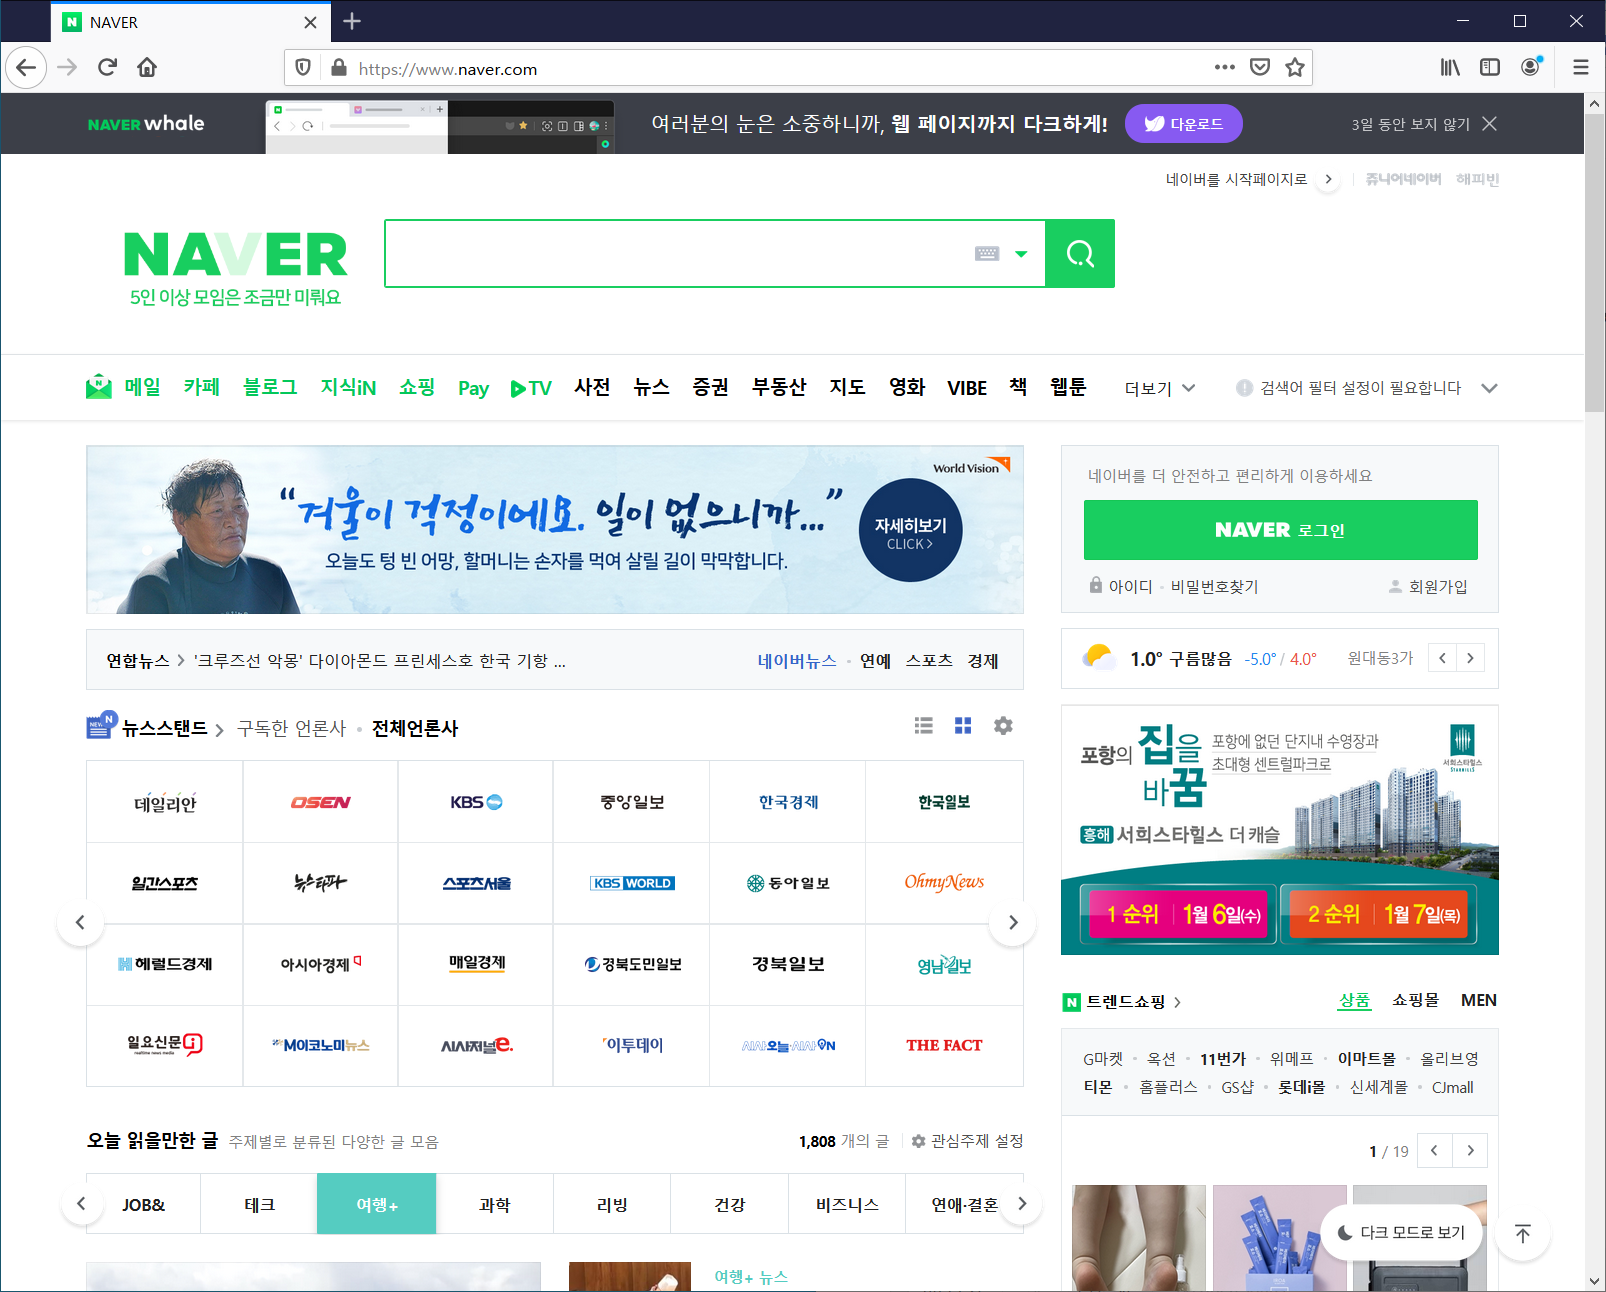This screenshot has height=1292, width=1606.
Task: Go to next newsstand page arrow
Action: (1012, 922)
